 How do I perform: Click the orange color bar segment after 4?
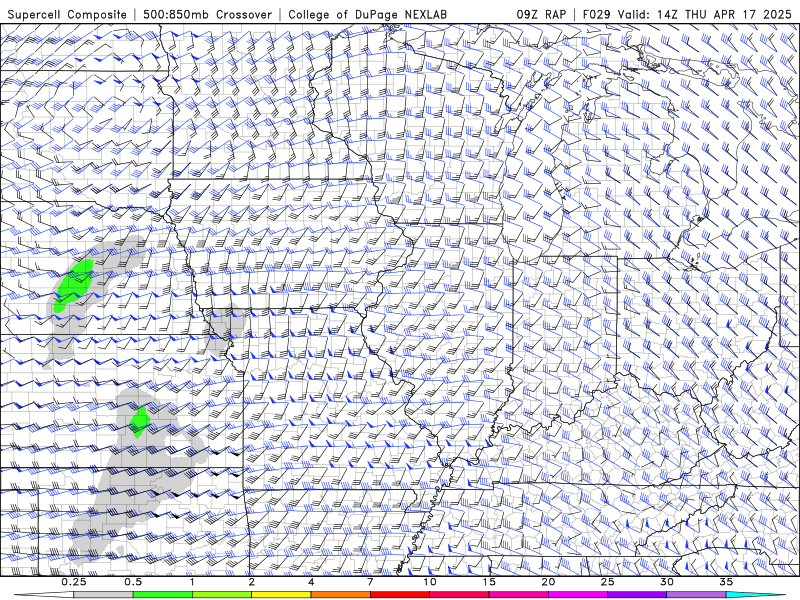340,595
